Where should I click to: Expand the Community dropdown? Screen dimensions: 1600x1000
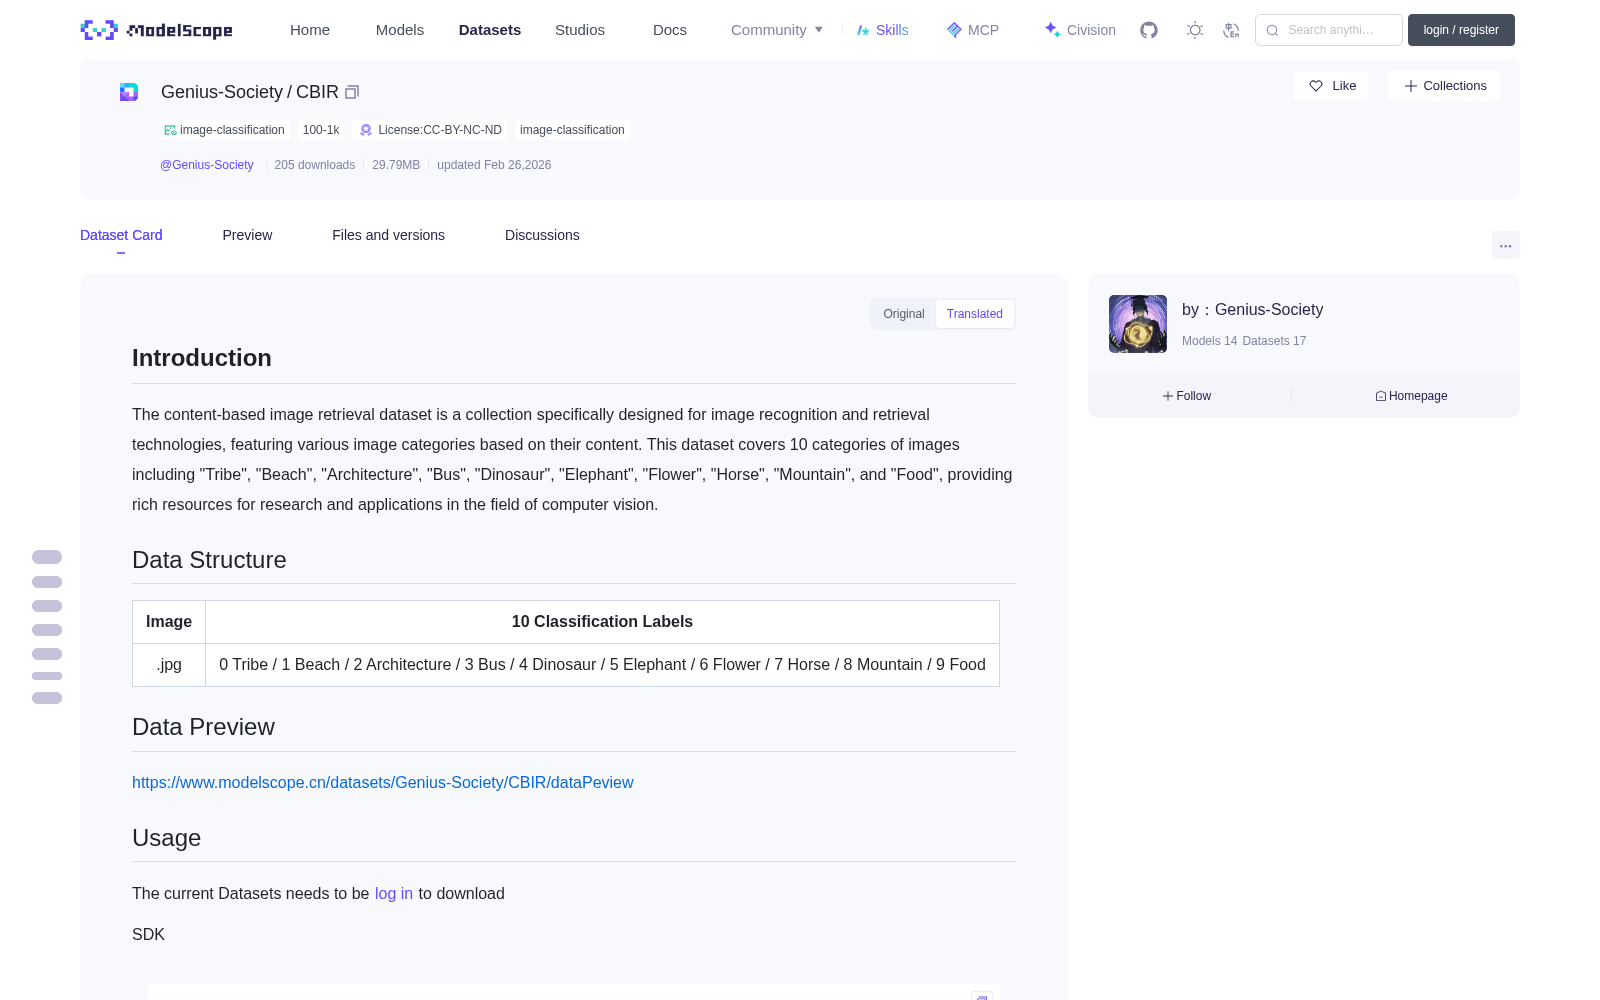click(x=777, y=30)
